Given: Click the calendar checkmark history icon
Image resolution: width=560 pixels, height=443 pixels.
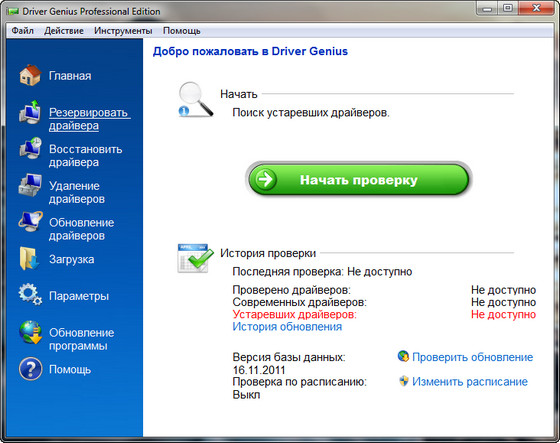Looking at the screenshot, I should pos(195,258).
